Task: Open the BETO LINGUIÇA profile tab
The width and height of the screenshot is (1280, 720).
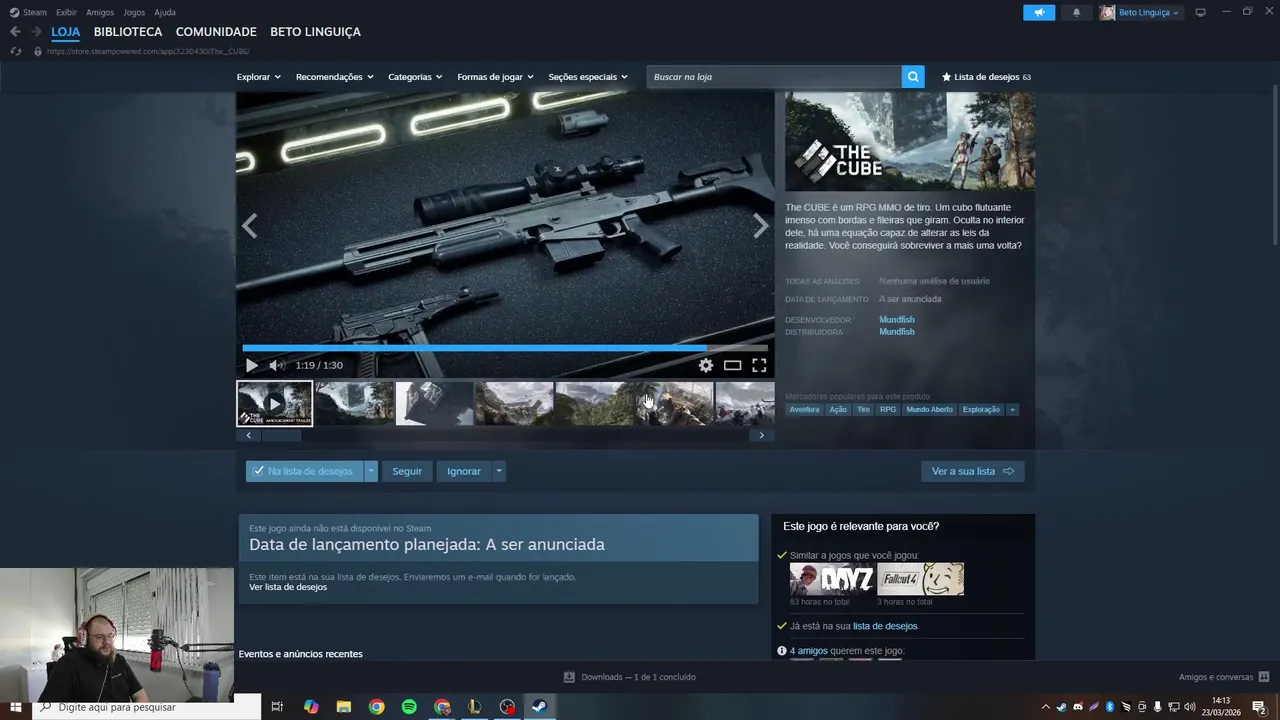Action: [x=315, y=32]
